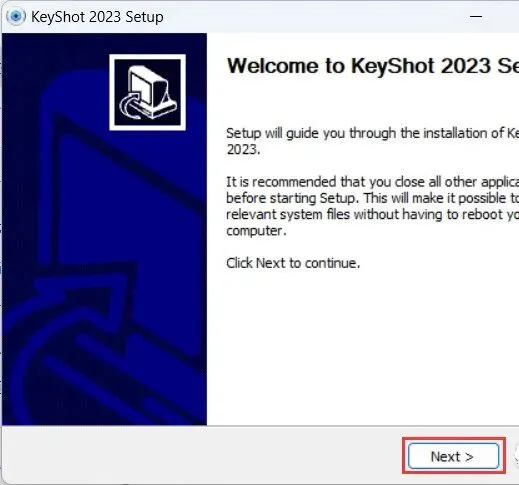Image resolution: width=519 pixels, height=485 pixels.
Task: Click the "relevant system files without having" line
Action: [373, 214]
